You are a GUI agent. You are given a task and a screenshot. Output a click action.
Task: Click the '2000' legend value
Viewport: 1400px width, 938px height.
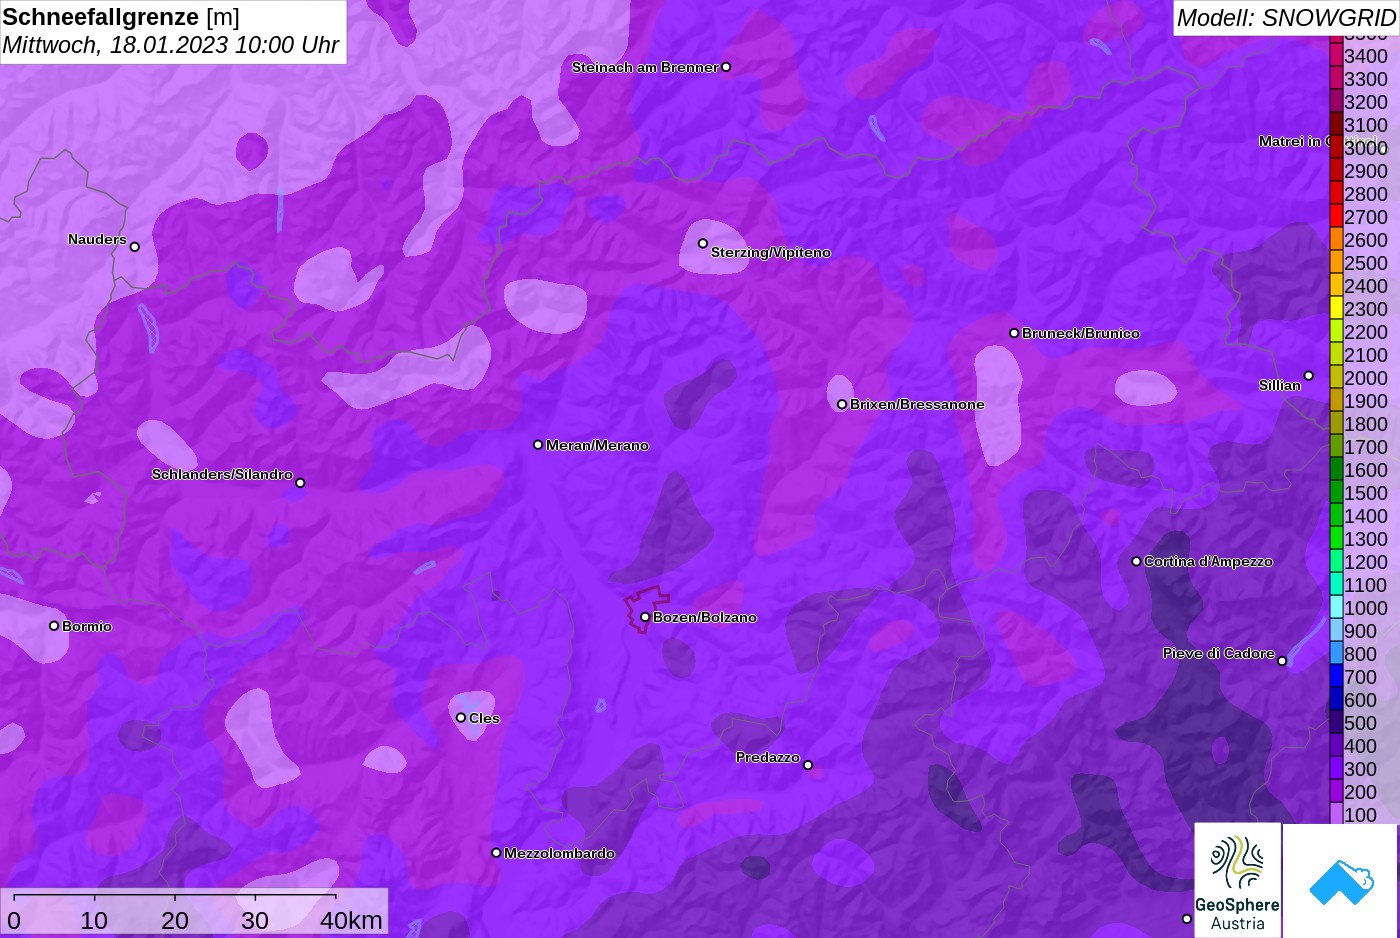coord(1366,378)
